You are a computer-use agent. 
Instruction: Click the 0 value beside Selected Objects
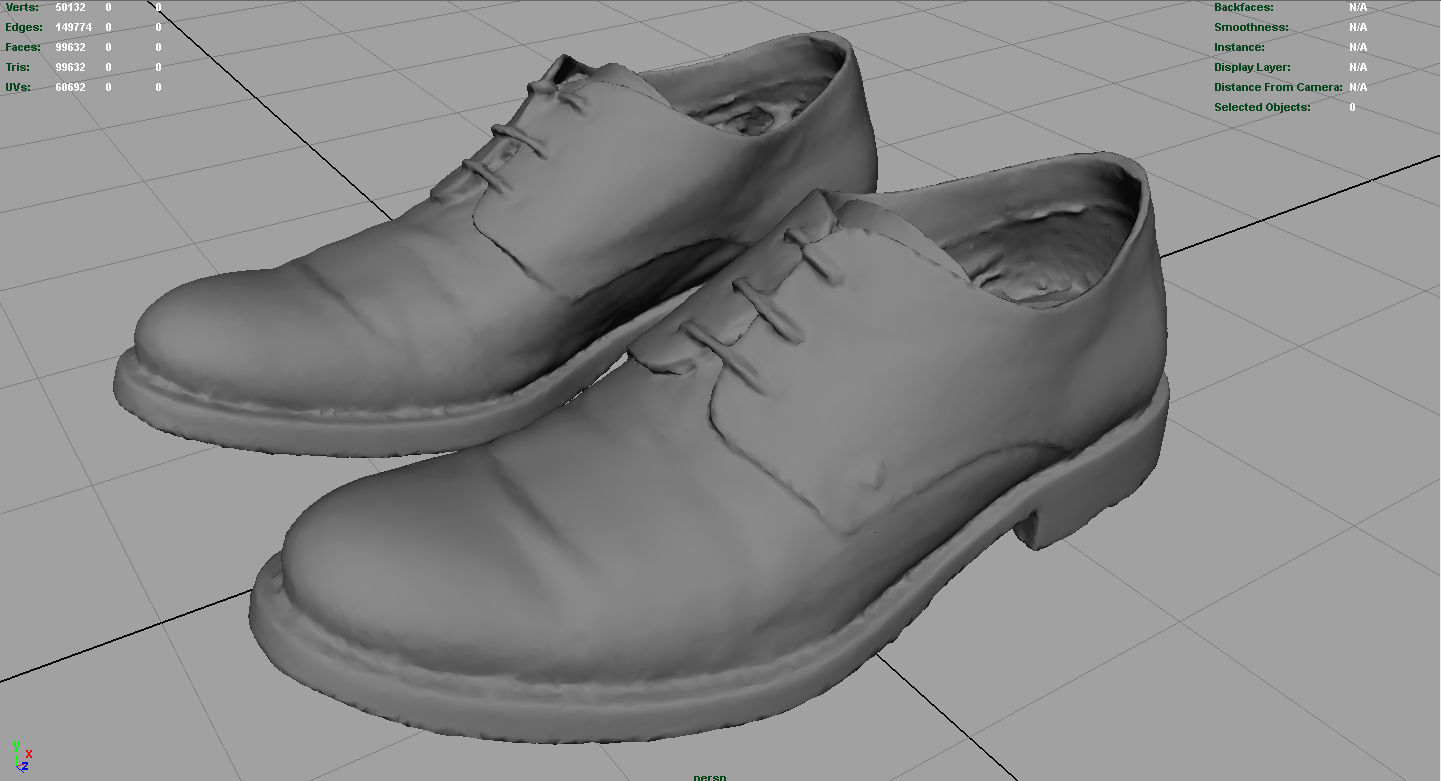click(x=1352, y=107)
